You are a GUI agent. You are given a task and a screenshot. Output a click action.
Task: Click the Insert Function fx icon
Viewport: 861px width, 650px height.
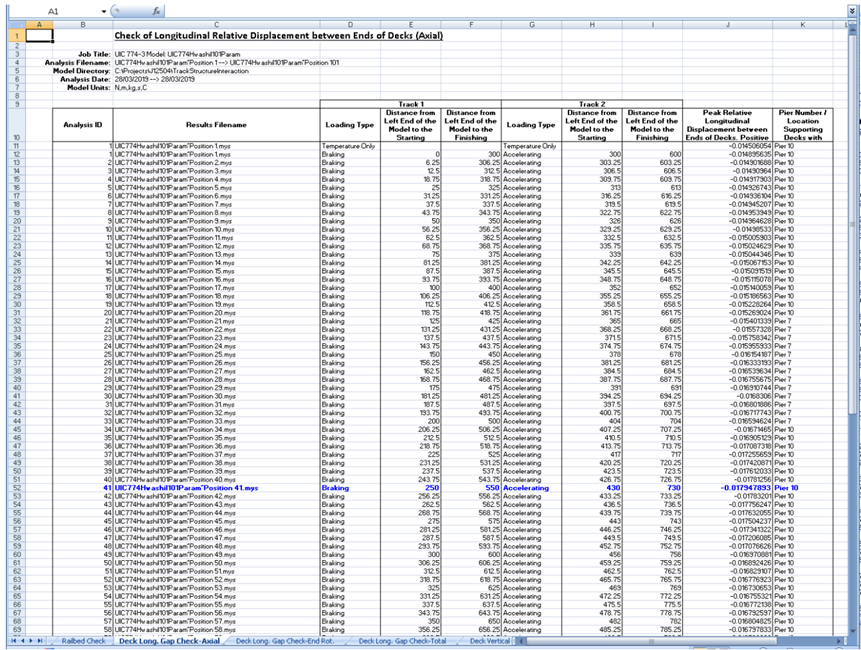(157, 9)
